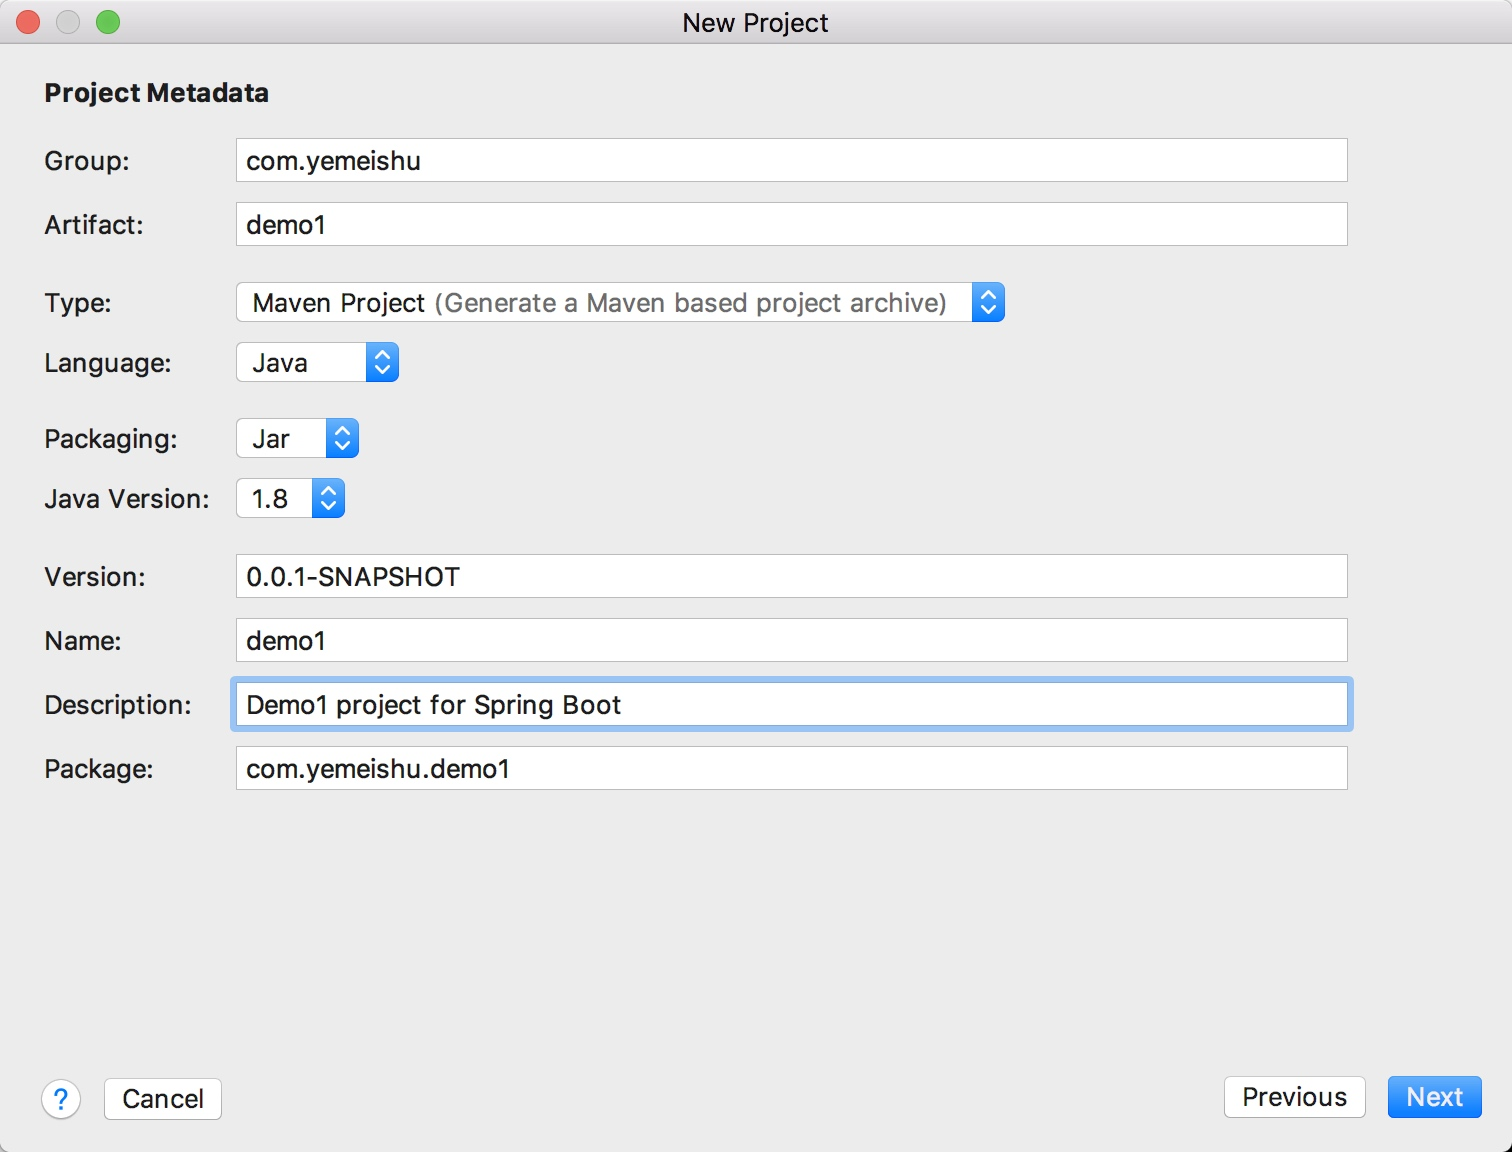Click the New Project title bar
1512x1152 pixels.
[x=755, y=22]
